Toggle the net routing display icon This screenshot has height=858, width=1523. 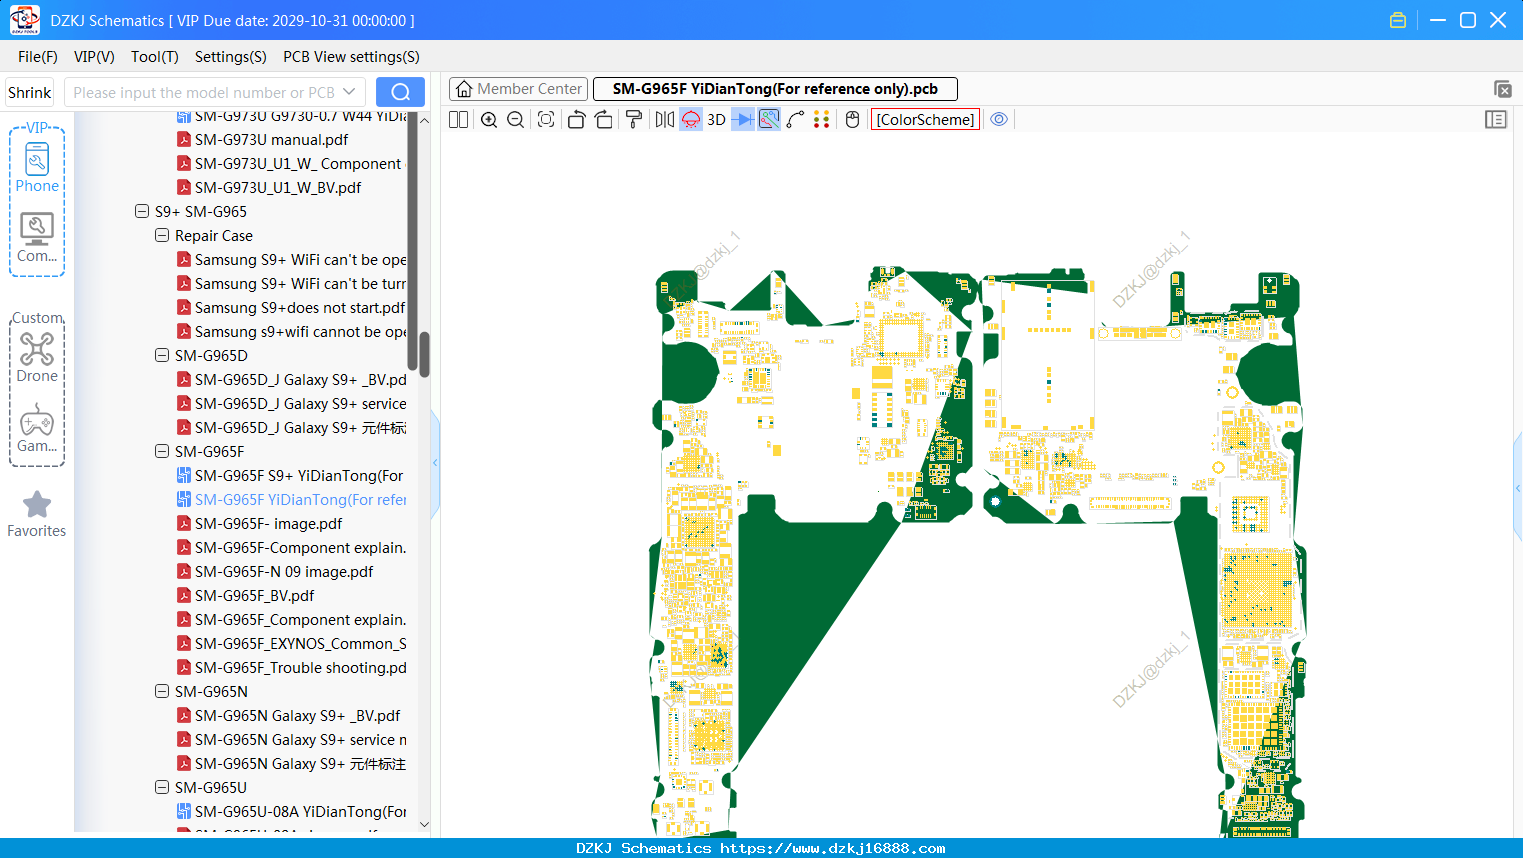[769, 120]
